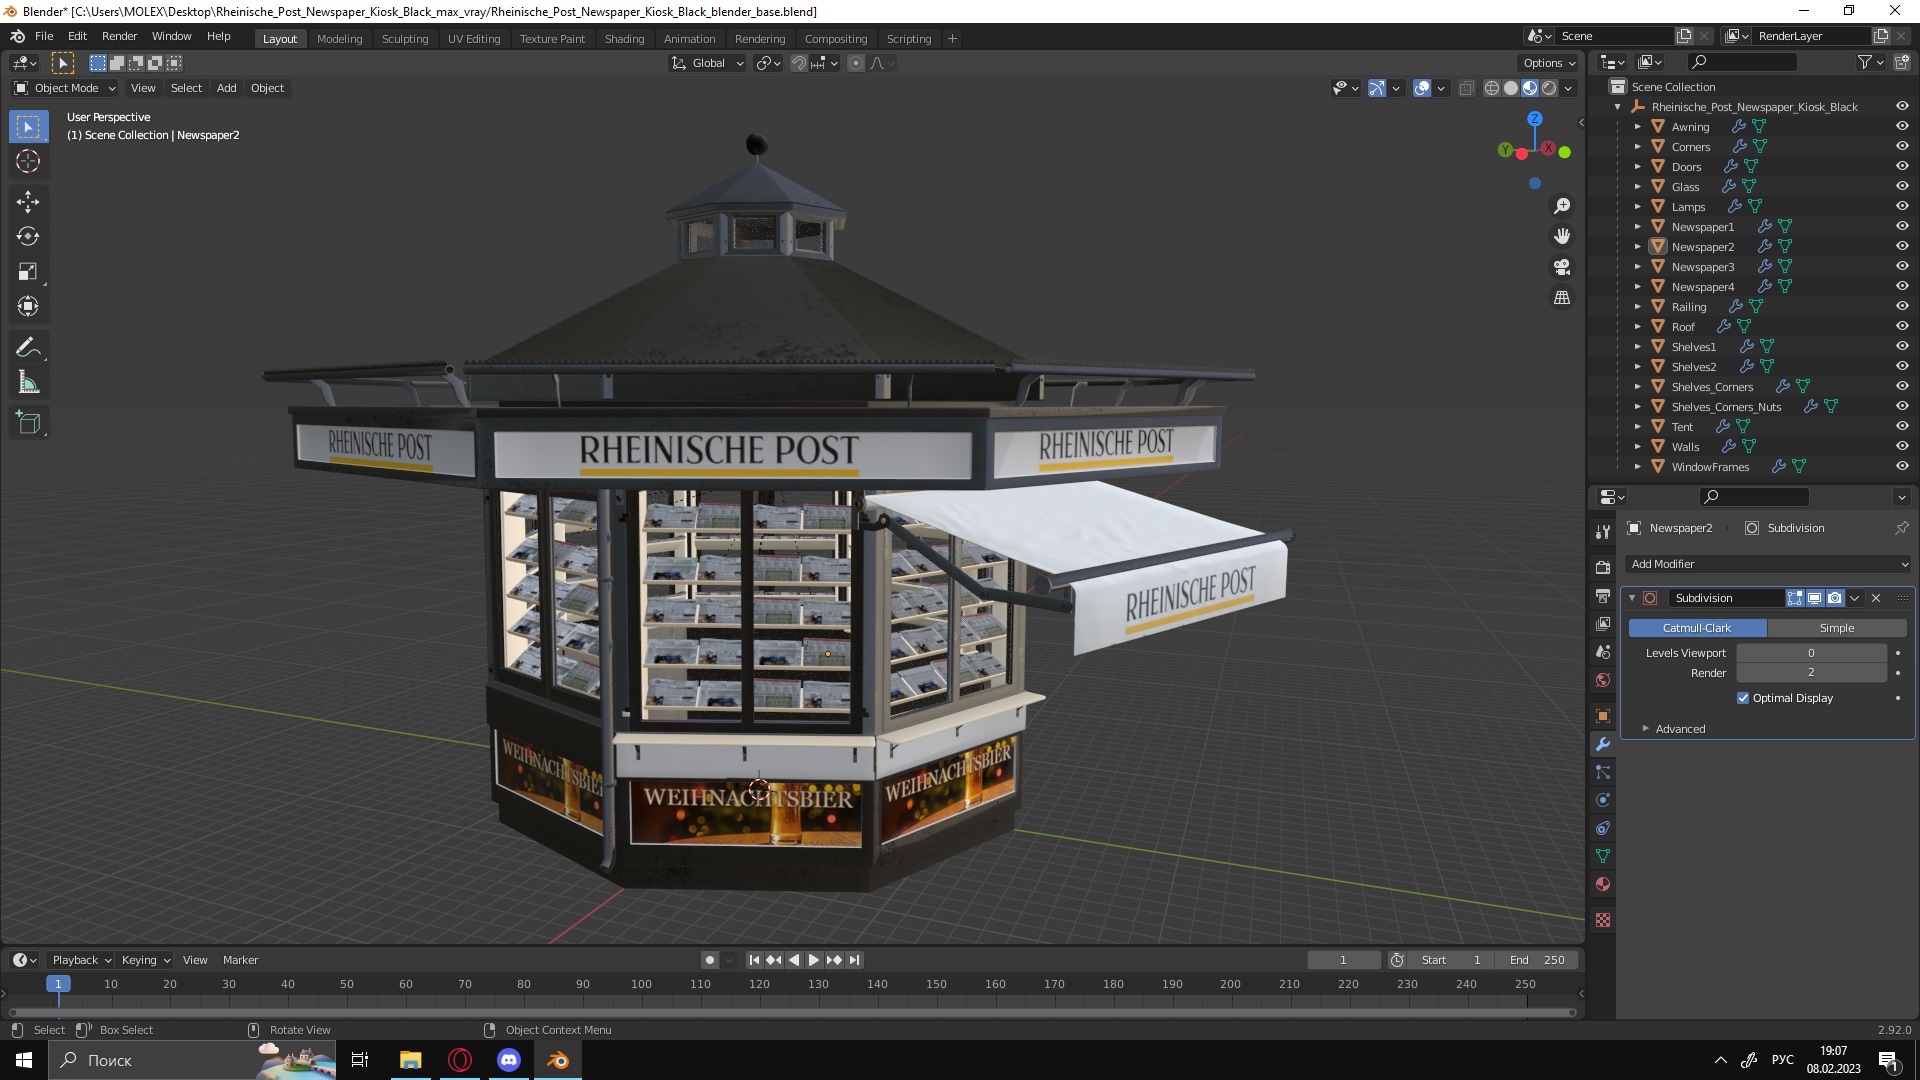Open the Global transform orientation dropdown
This screenshot has width=1920, height=1080.
(708, 63)
